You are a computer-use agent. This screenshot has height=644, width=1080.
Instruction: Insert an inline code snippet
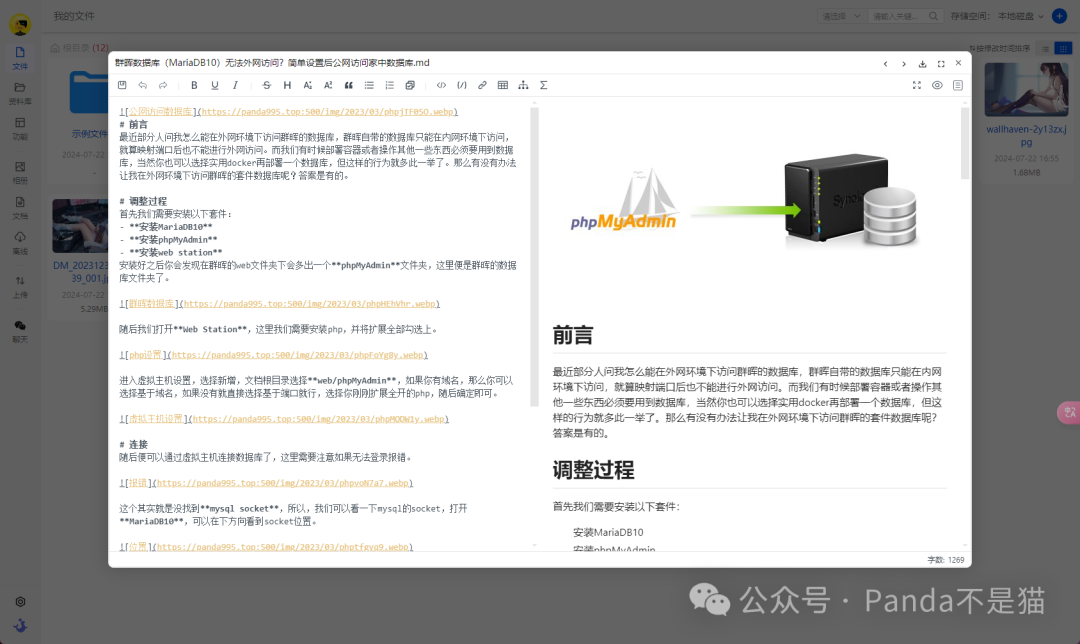pyautogui.click(x=442, y=85)
